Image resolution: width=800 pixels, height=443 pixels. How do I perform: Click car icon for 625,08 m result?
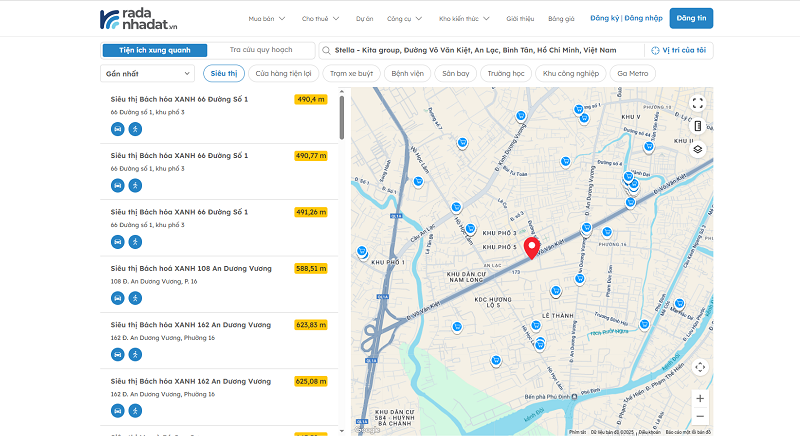pos(118,411)
